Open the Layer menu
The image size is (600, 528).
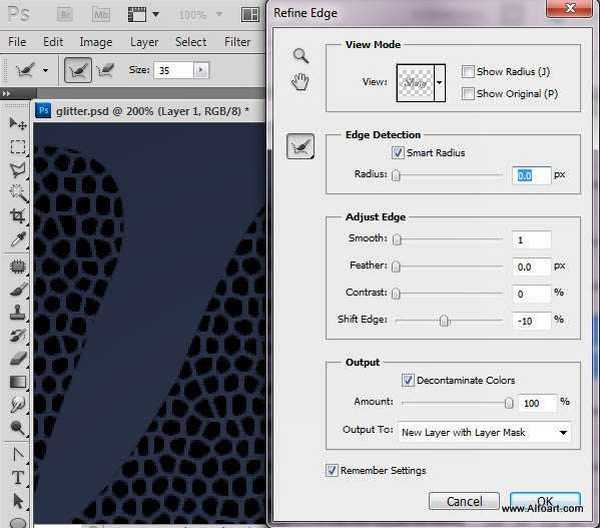(x=144, y=42)
